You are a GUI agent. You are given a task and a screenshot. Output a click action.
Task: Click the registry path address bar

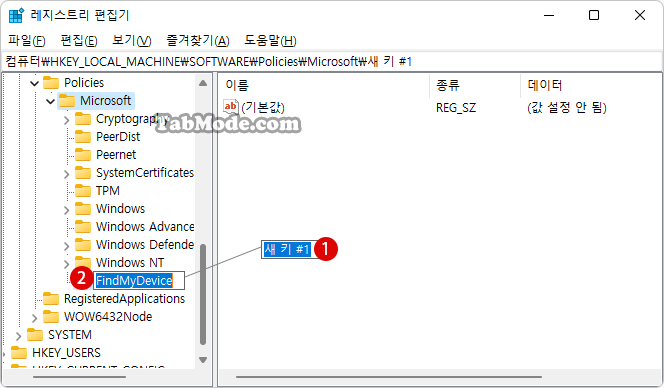332,62
